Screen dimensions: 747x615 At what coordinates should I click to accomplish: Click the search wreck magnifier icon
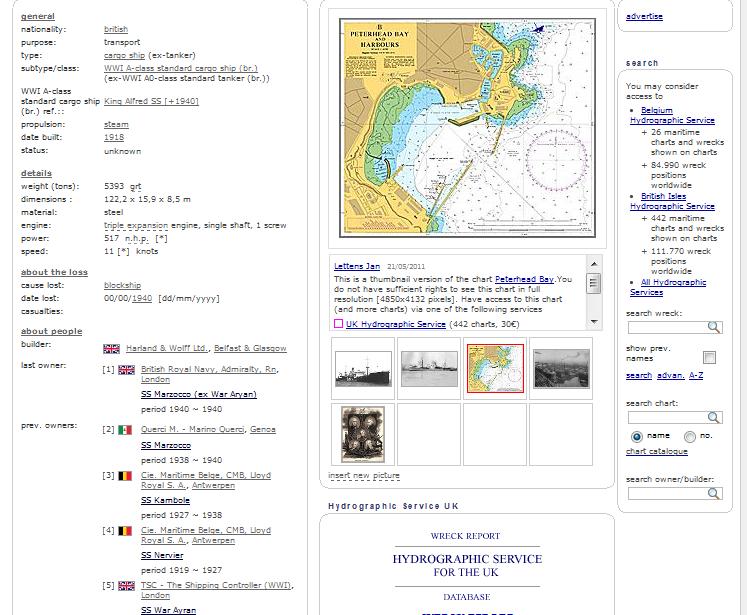click(714, 327)
